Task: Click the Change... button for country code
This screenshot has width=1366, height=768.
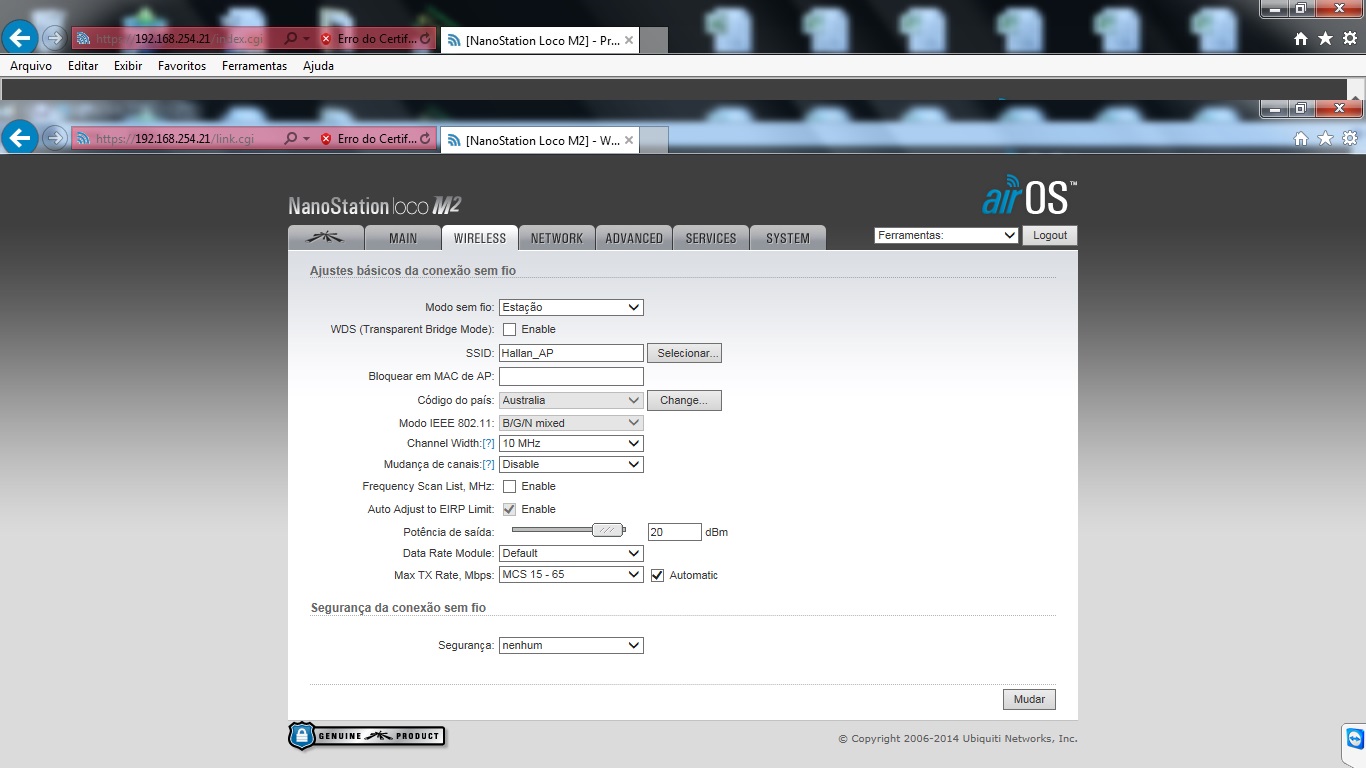Action: click(684, 400)
